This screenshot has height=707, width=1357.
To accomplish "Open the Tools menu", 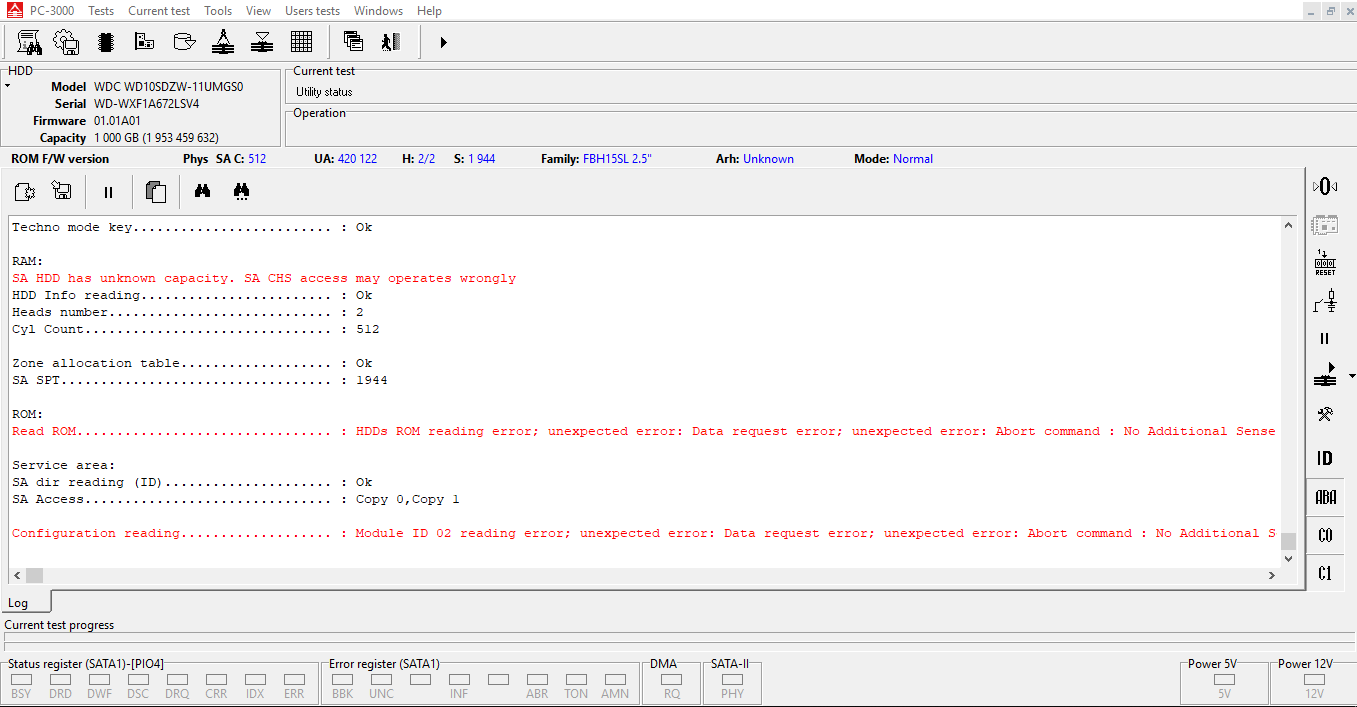I will 218,11.
